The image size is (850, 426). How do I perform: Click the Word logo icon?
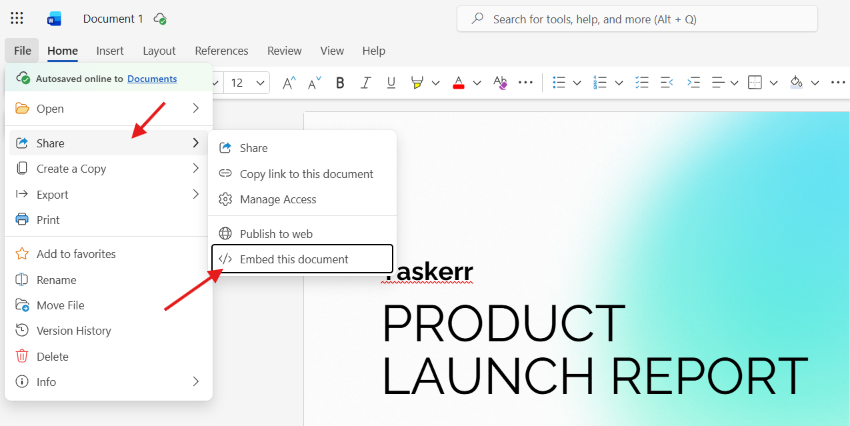54,19
